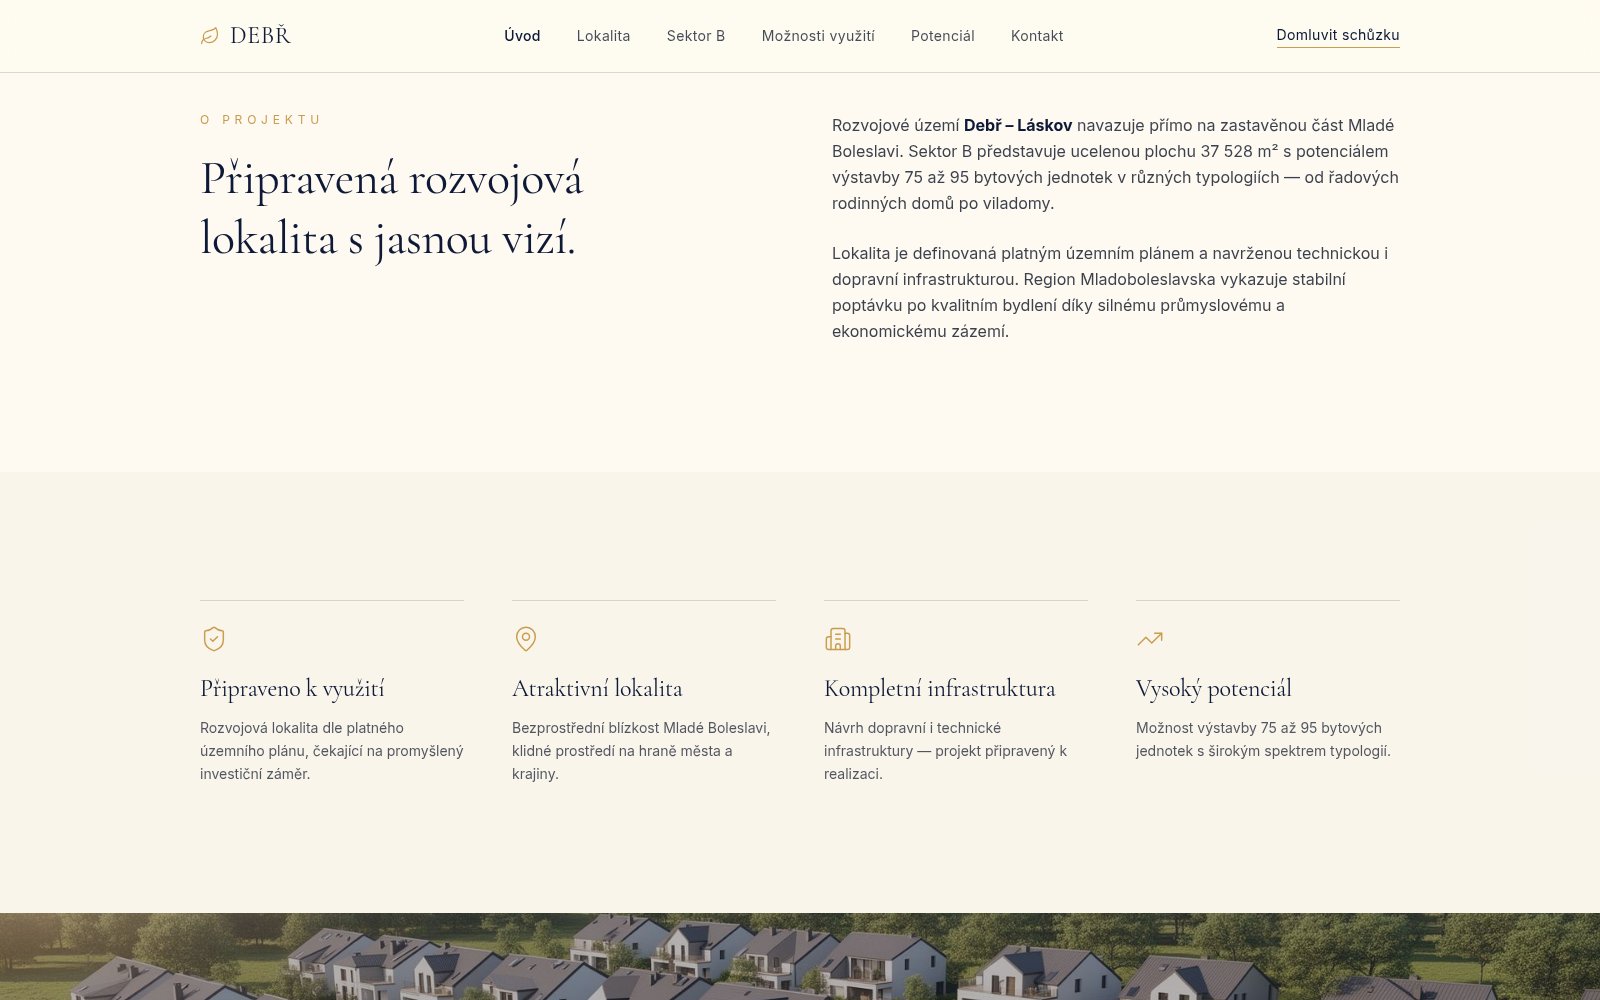
Task: Open the Lokalita navigation item
Action: 604,36
